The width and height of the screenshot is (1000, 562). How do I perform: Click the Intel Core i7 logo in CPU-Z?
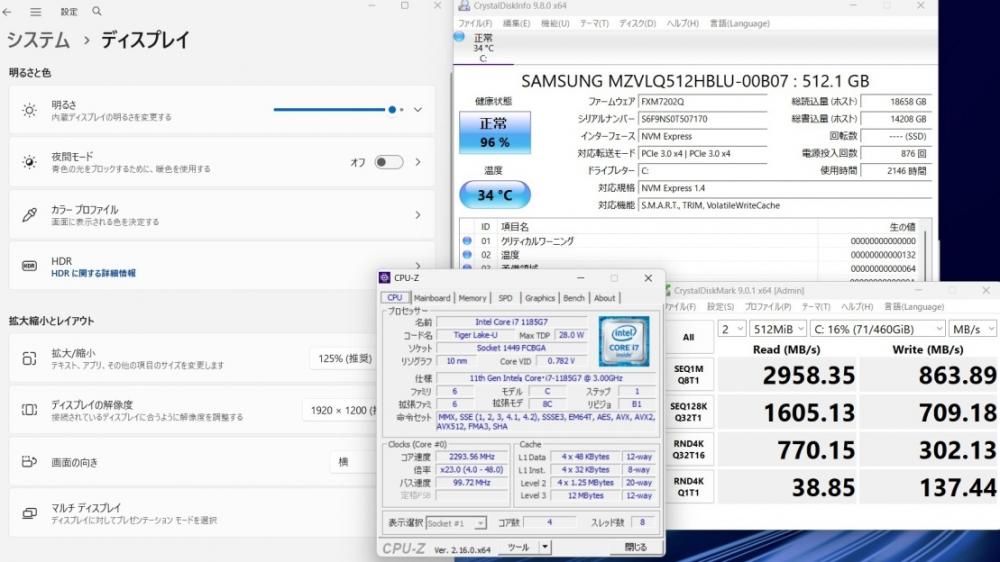click(x=624, y=341)
